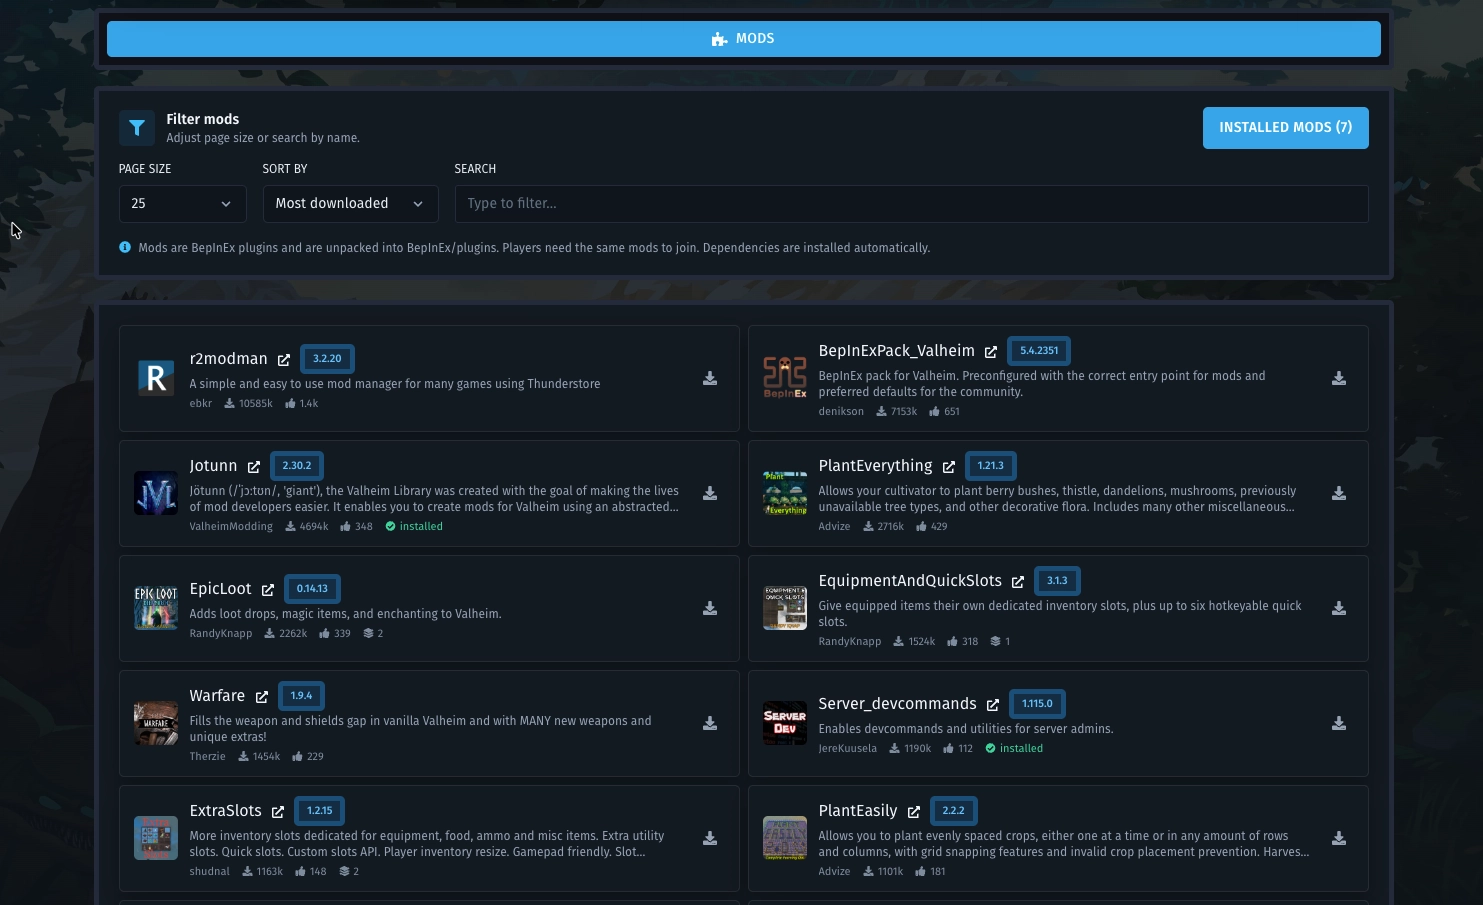Download the EpicLoot mod
The height and width of the screenshot is (905, 1483).
click(710, 608)
